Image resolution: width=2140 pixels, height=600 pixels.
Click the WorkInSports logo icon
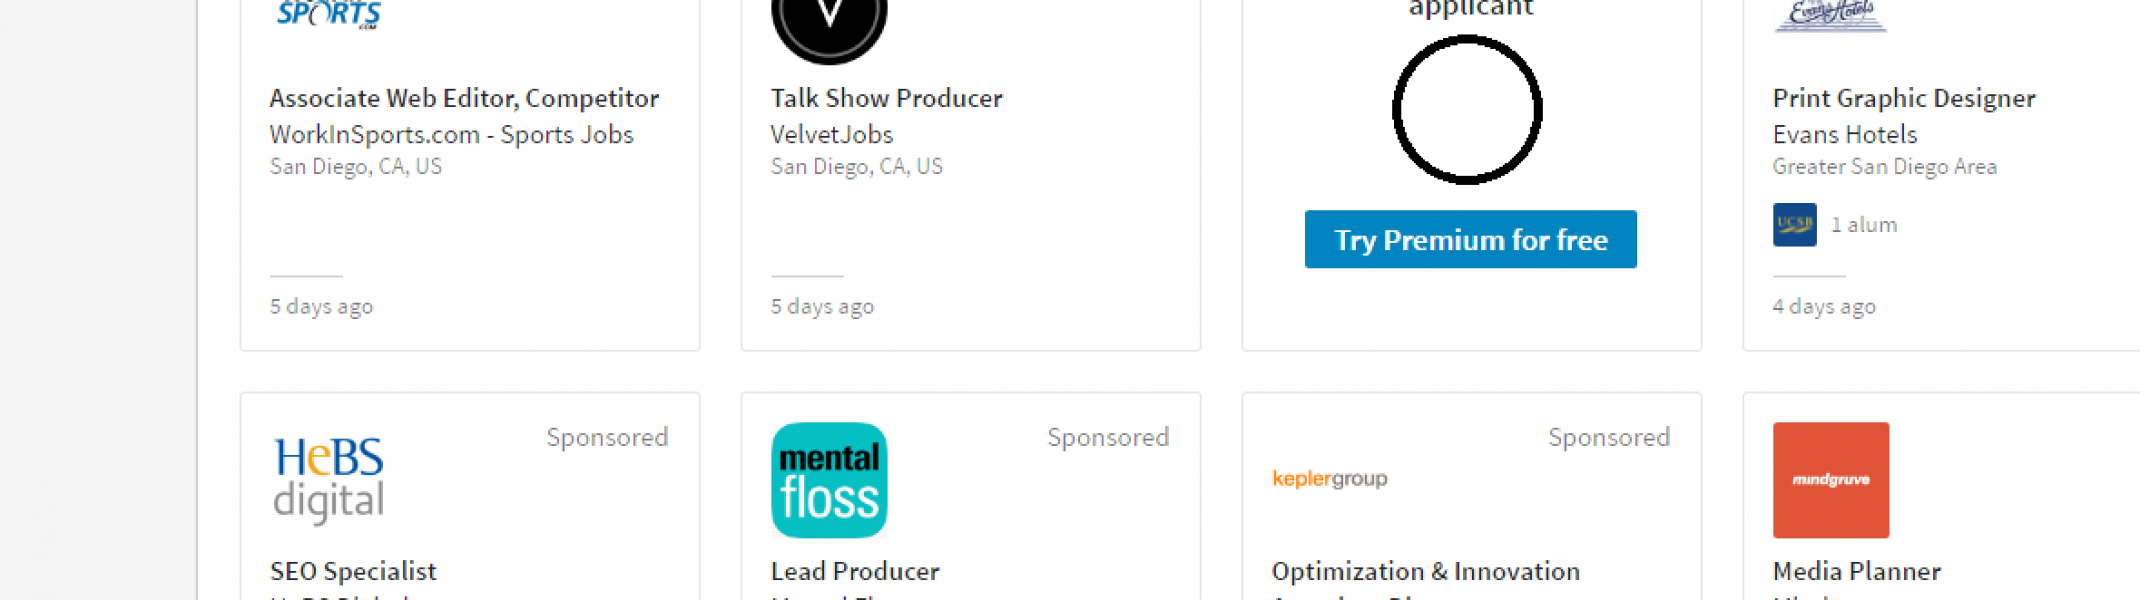328,14
